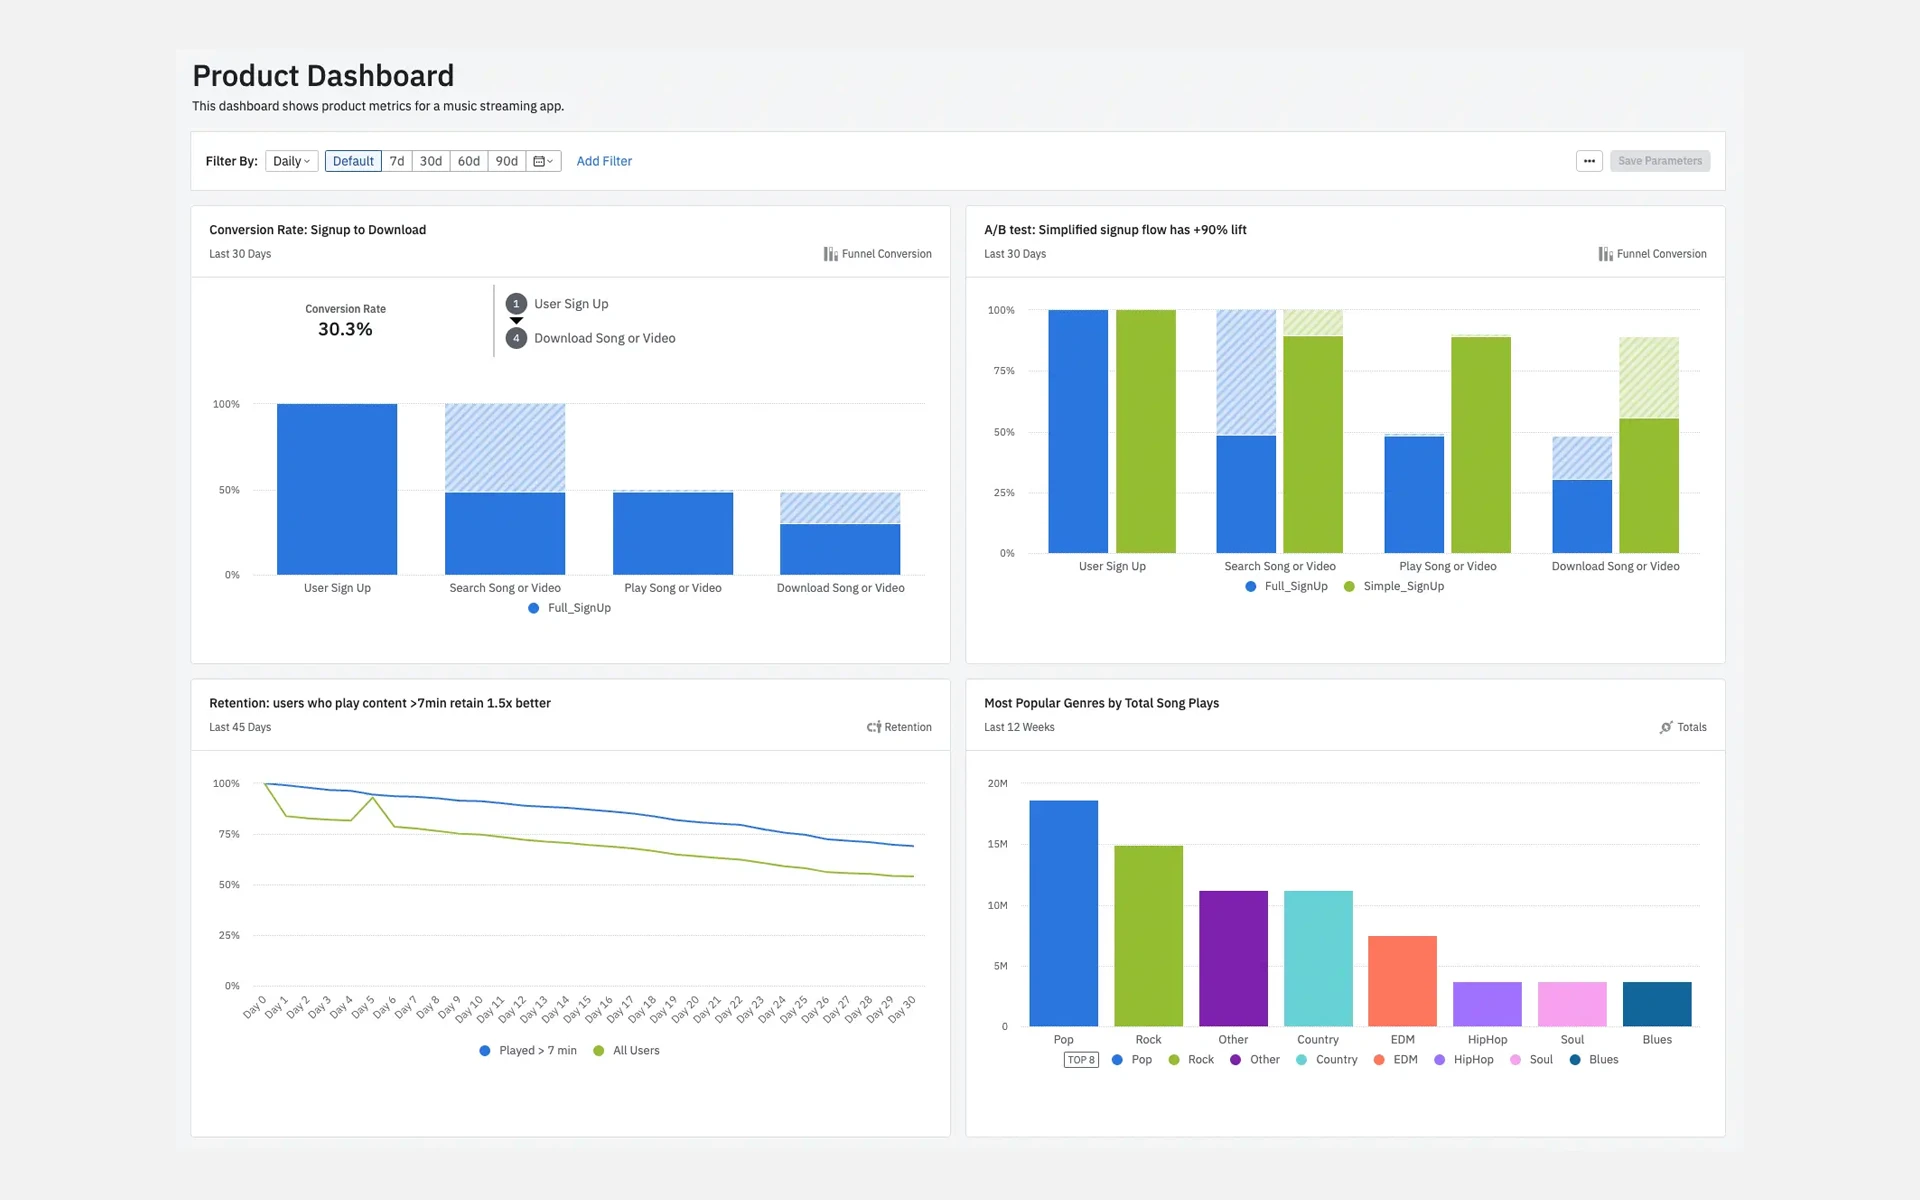This screenshot has height=1200, width=1920.
Task: Open the calendar date picker
Action: tap(543, 161)
